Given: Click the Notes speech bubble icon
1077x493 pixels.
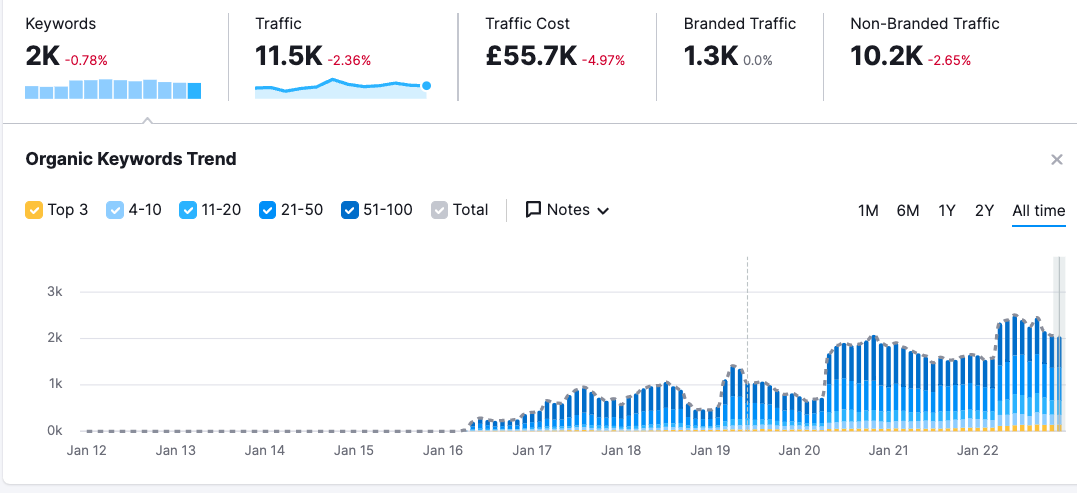Looking at the screenshot, I should 534,210.
